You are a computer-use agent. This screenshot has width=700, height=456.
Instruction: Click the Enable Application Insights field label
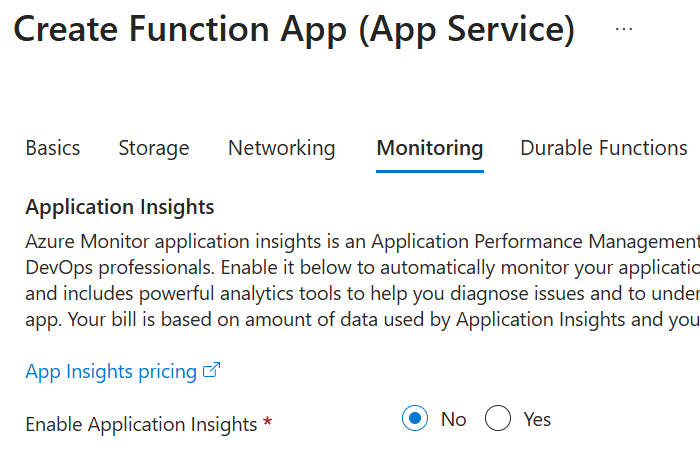click(141, 424)
